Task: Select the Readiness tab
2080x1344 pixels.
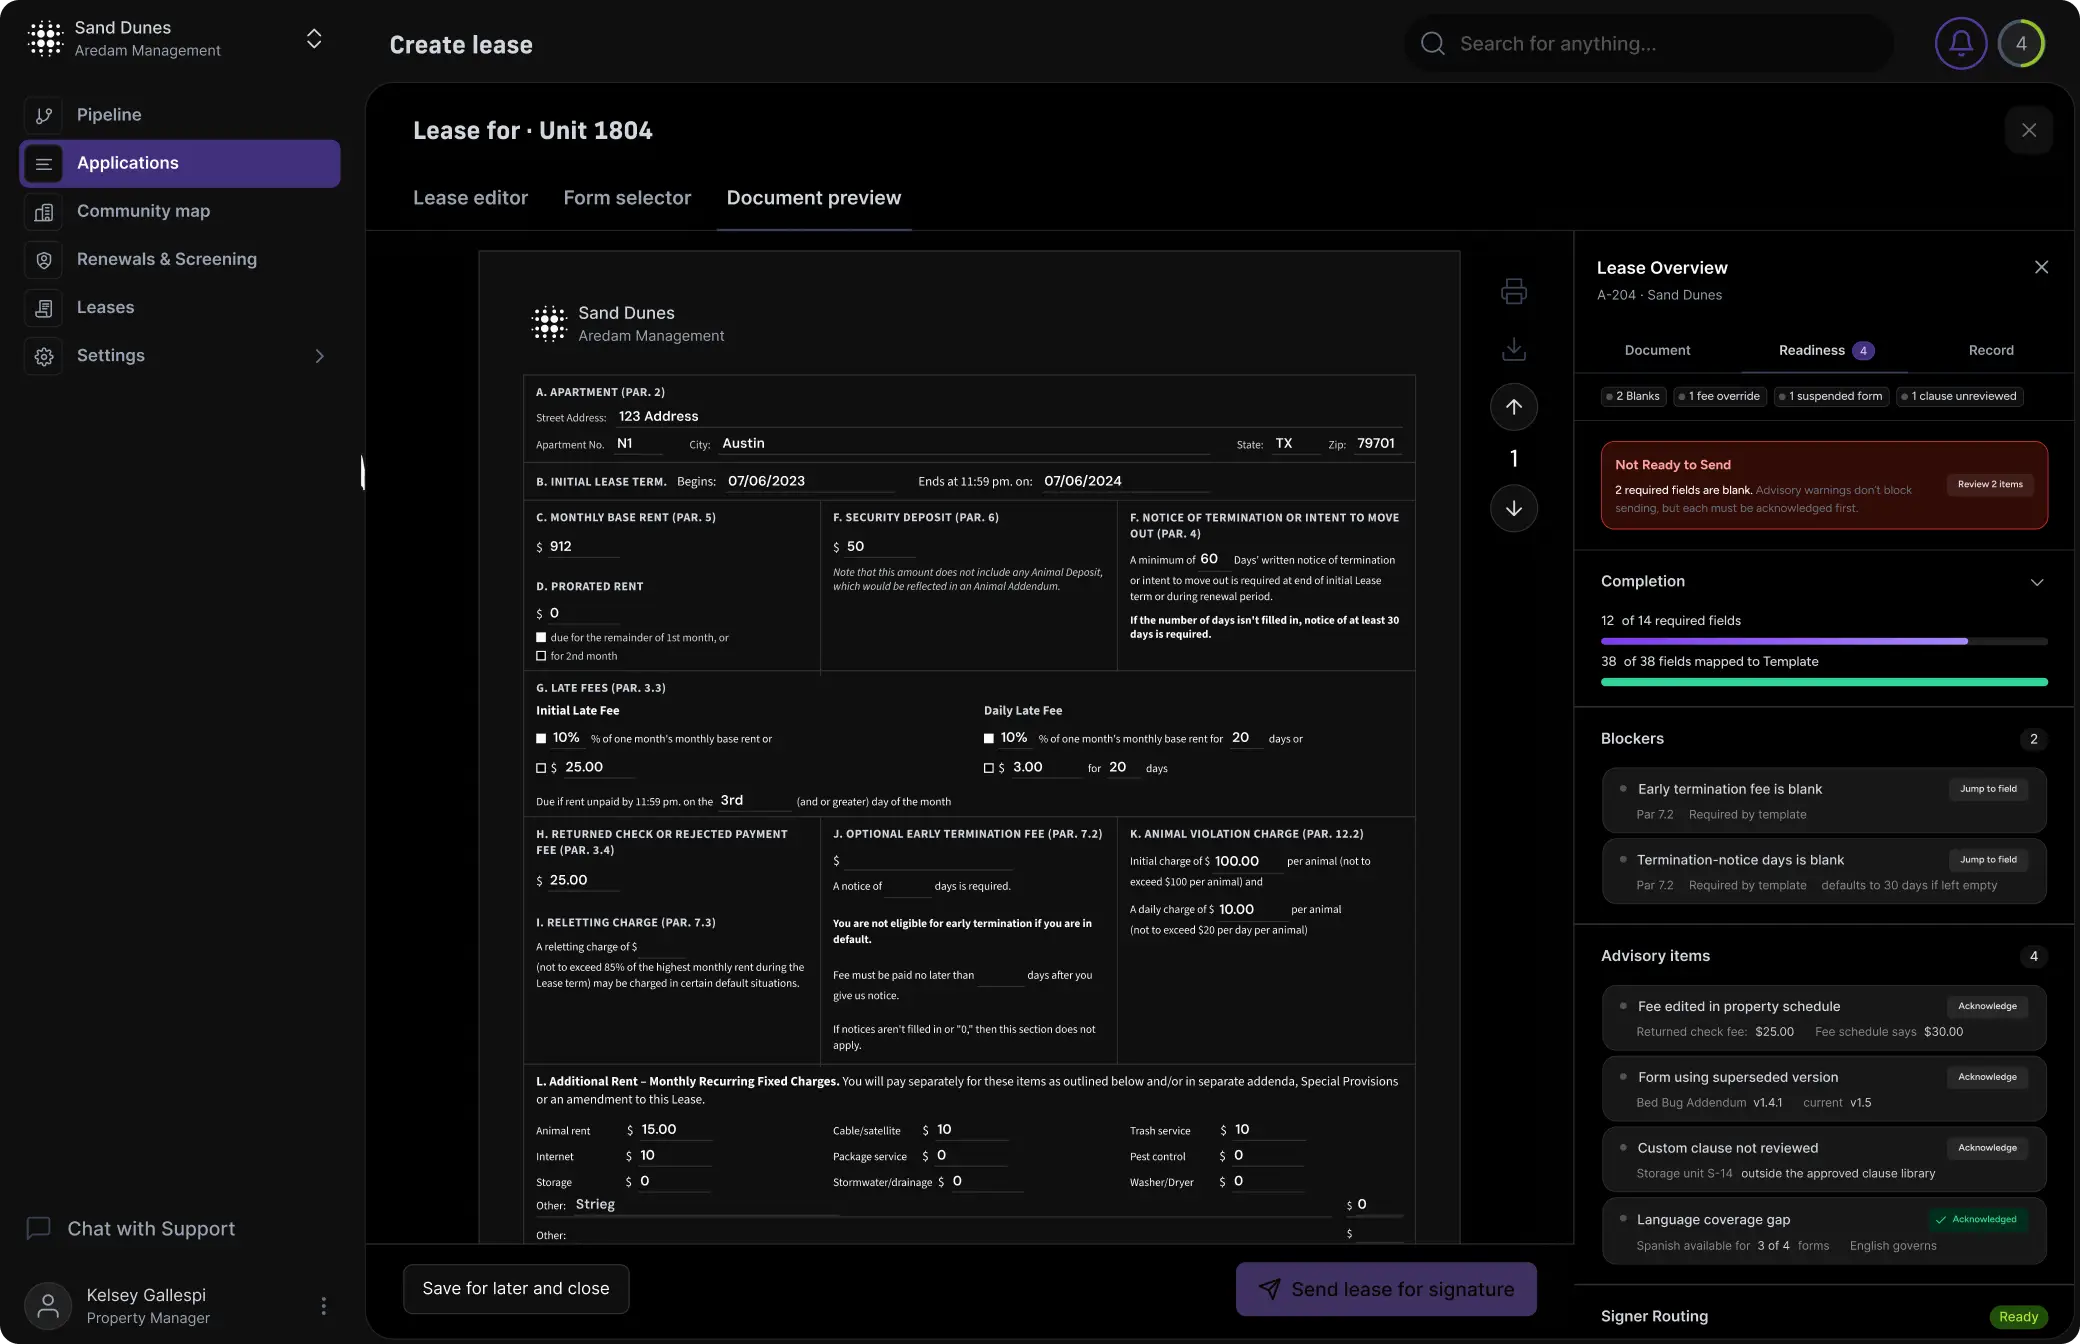Action: click(1826, 350)
